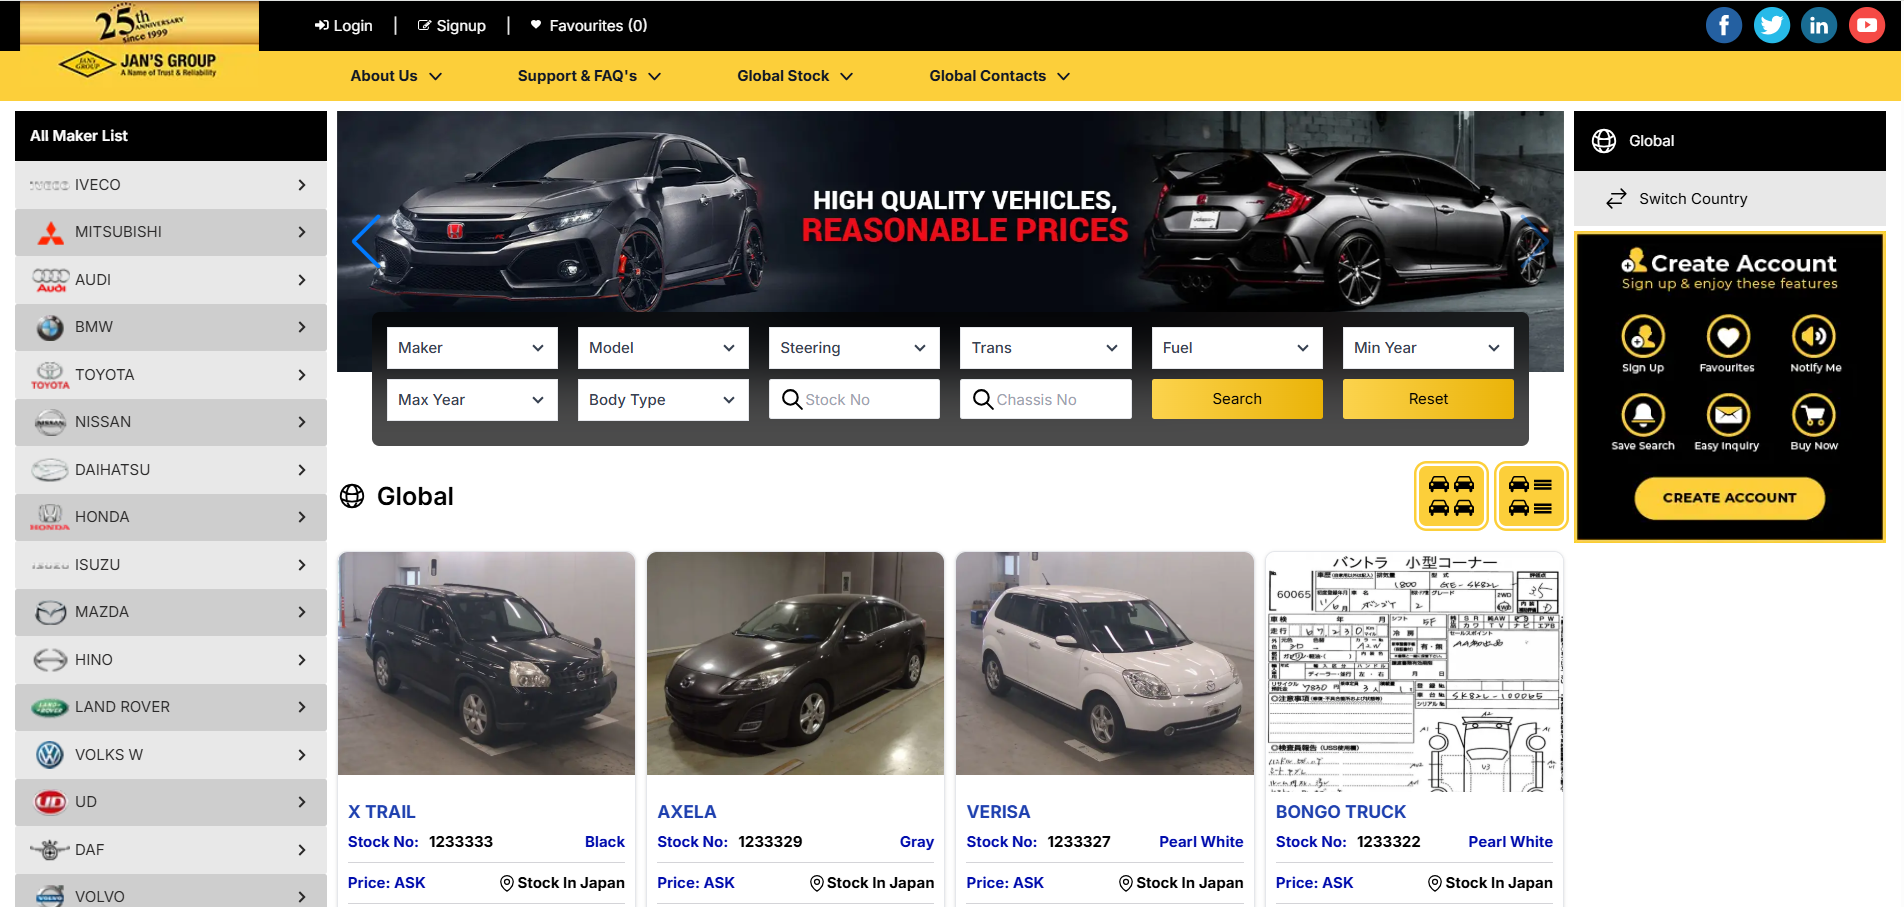Image resolution: width=1904 pixels, height=907 pixels.
Task: Click the Buy Now cart icon
Action: [x=1814, y=414]
